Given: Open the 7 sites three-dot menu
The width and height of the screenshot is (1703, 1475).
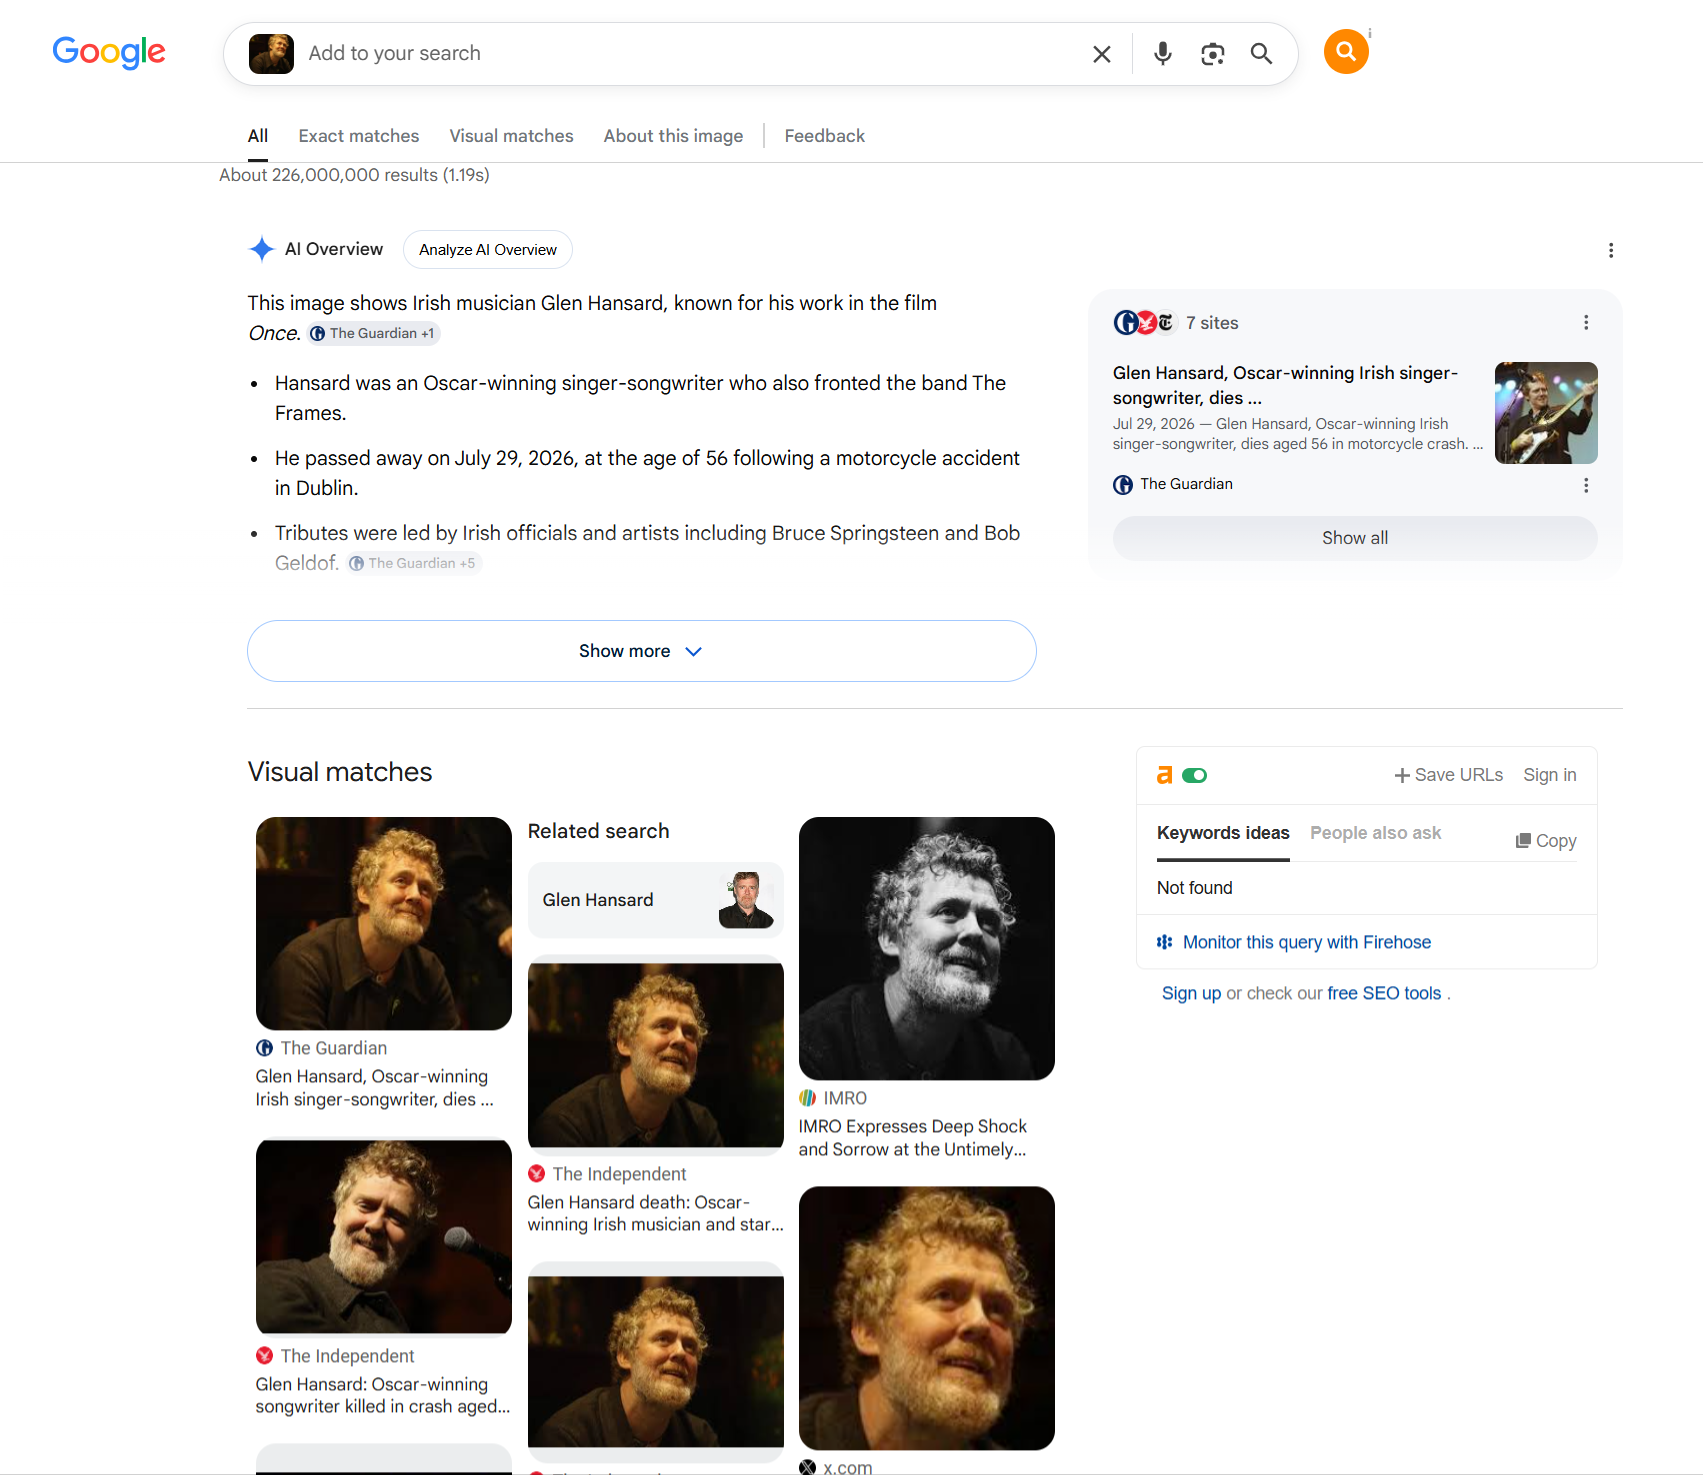Looking at the screenshot, I should [x=1586, y=322].
